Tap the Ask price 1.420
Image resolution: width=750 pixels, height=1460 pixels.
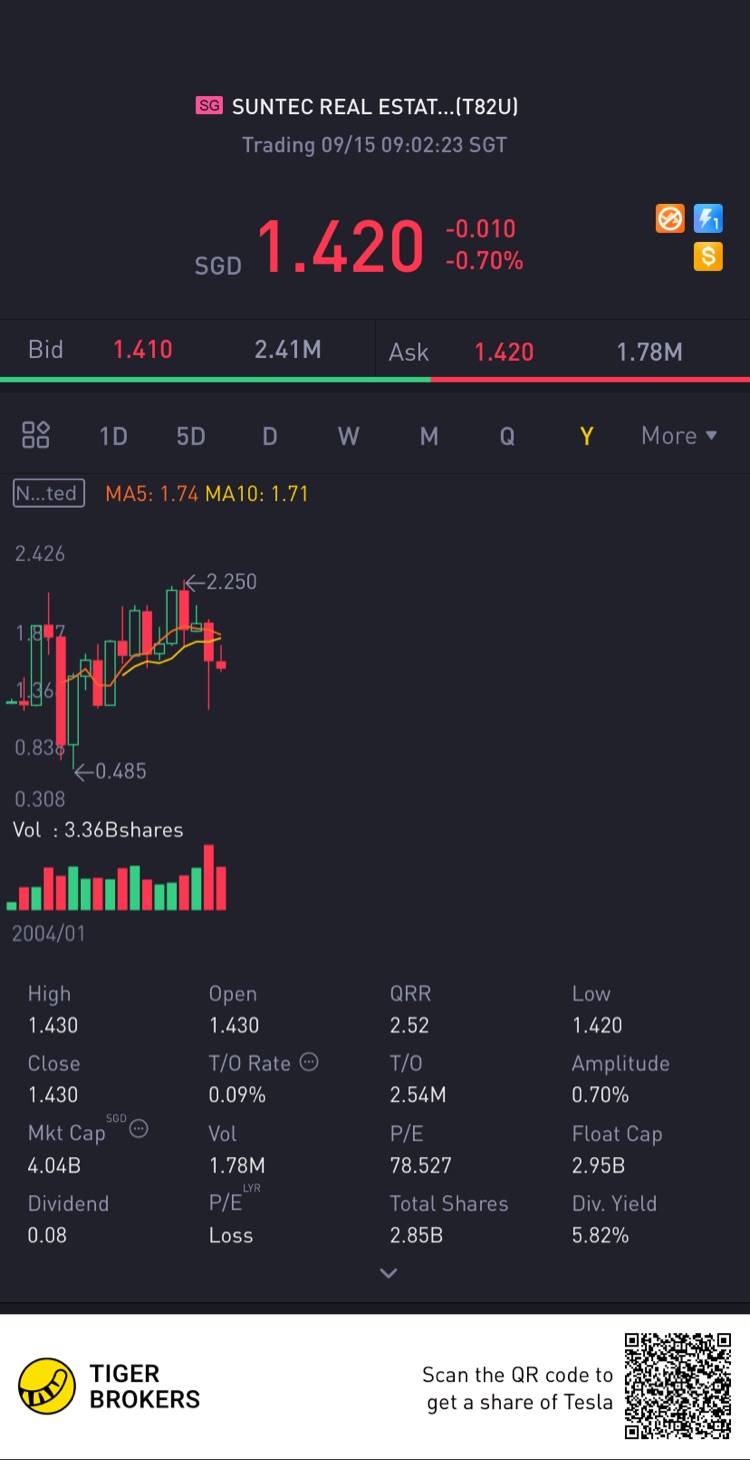504,352
